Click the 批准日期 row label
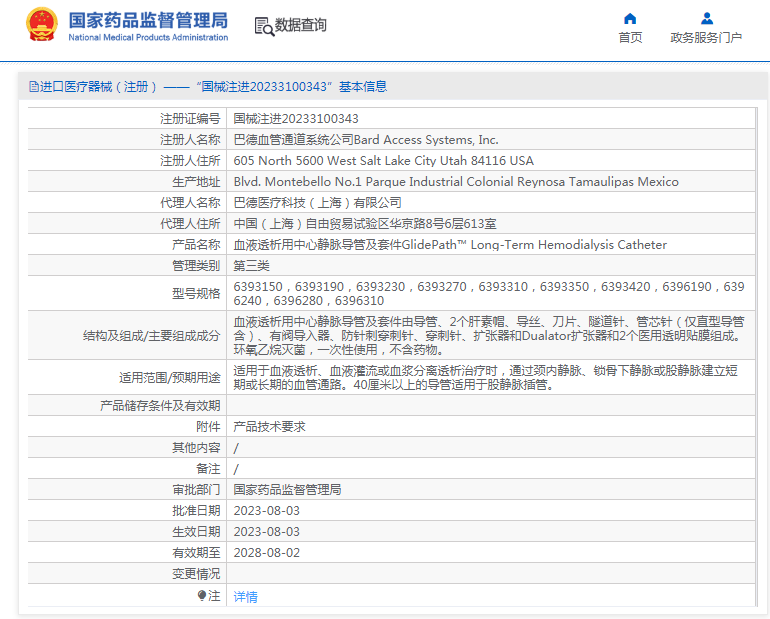Viewport: 770px width, 619px height. tap(196, 511)
